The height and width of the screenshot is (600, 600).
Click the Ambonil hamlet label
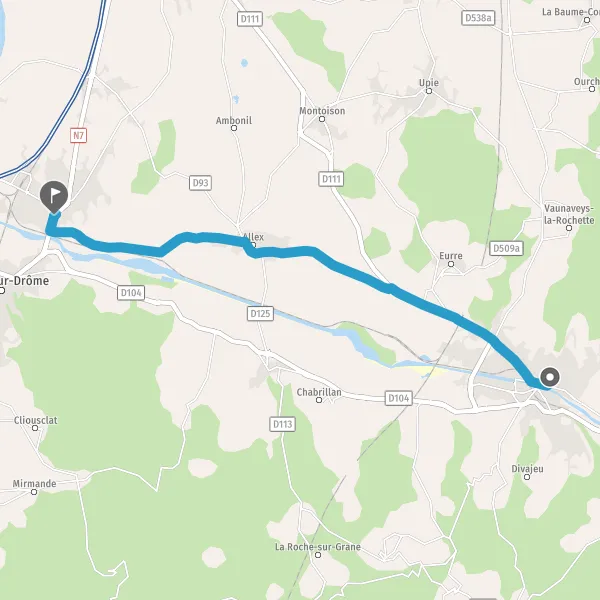point(234,121)
